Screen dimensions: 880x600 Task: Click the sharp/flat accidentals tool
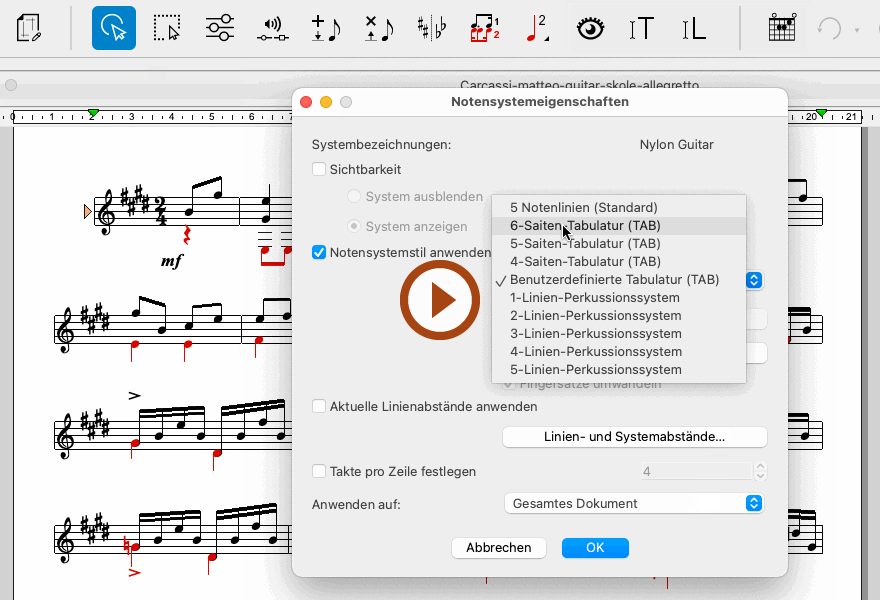pos(431,28)
